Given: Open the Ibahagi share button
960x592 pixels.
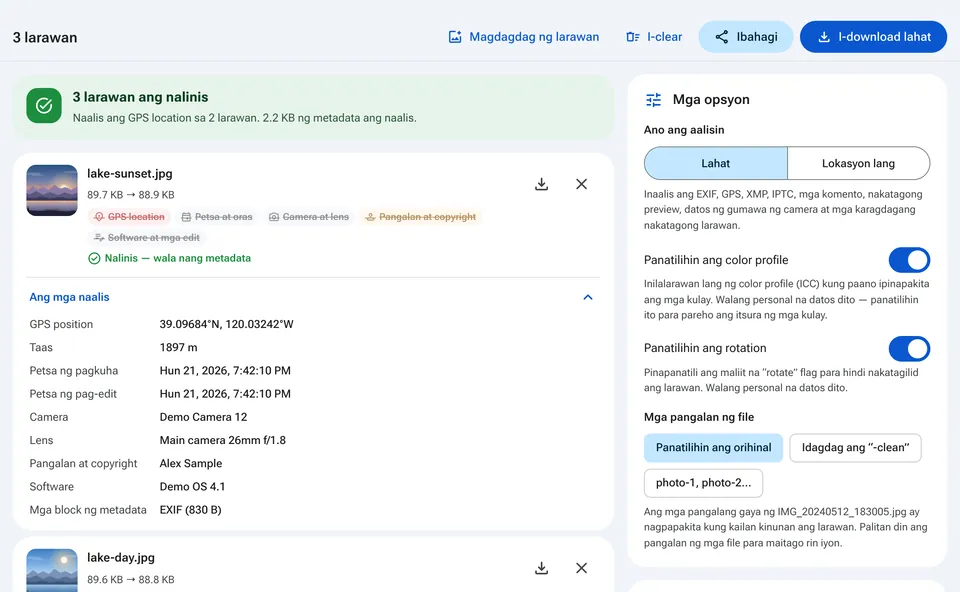Looking at the screenshot, I should pyautogui.click(x=746, y=37).
